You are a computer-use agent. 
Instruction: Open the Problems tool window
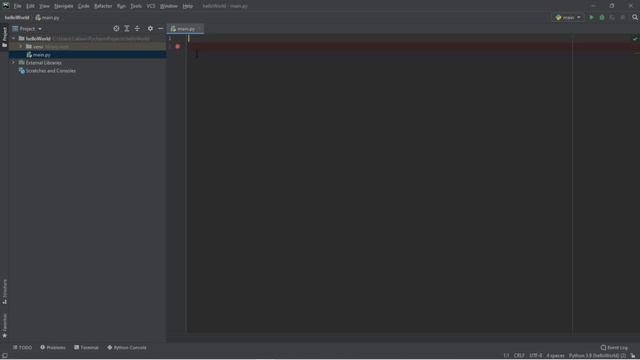click(53, 347)
